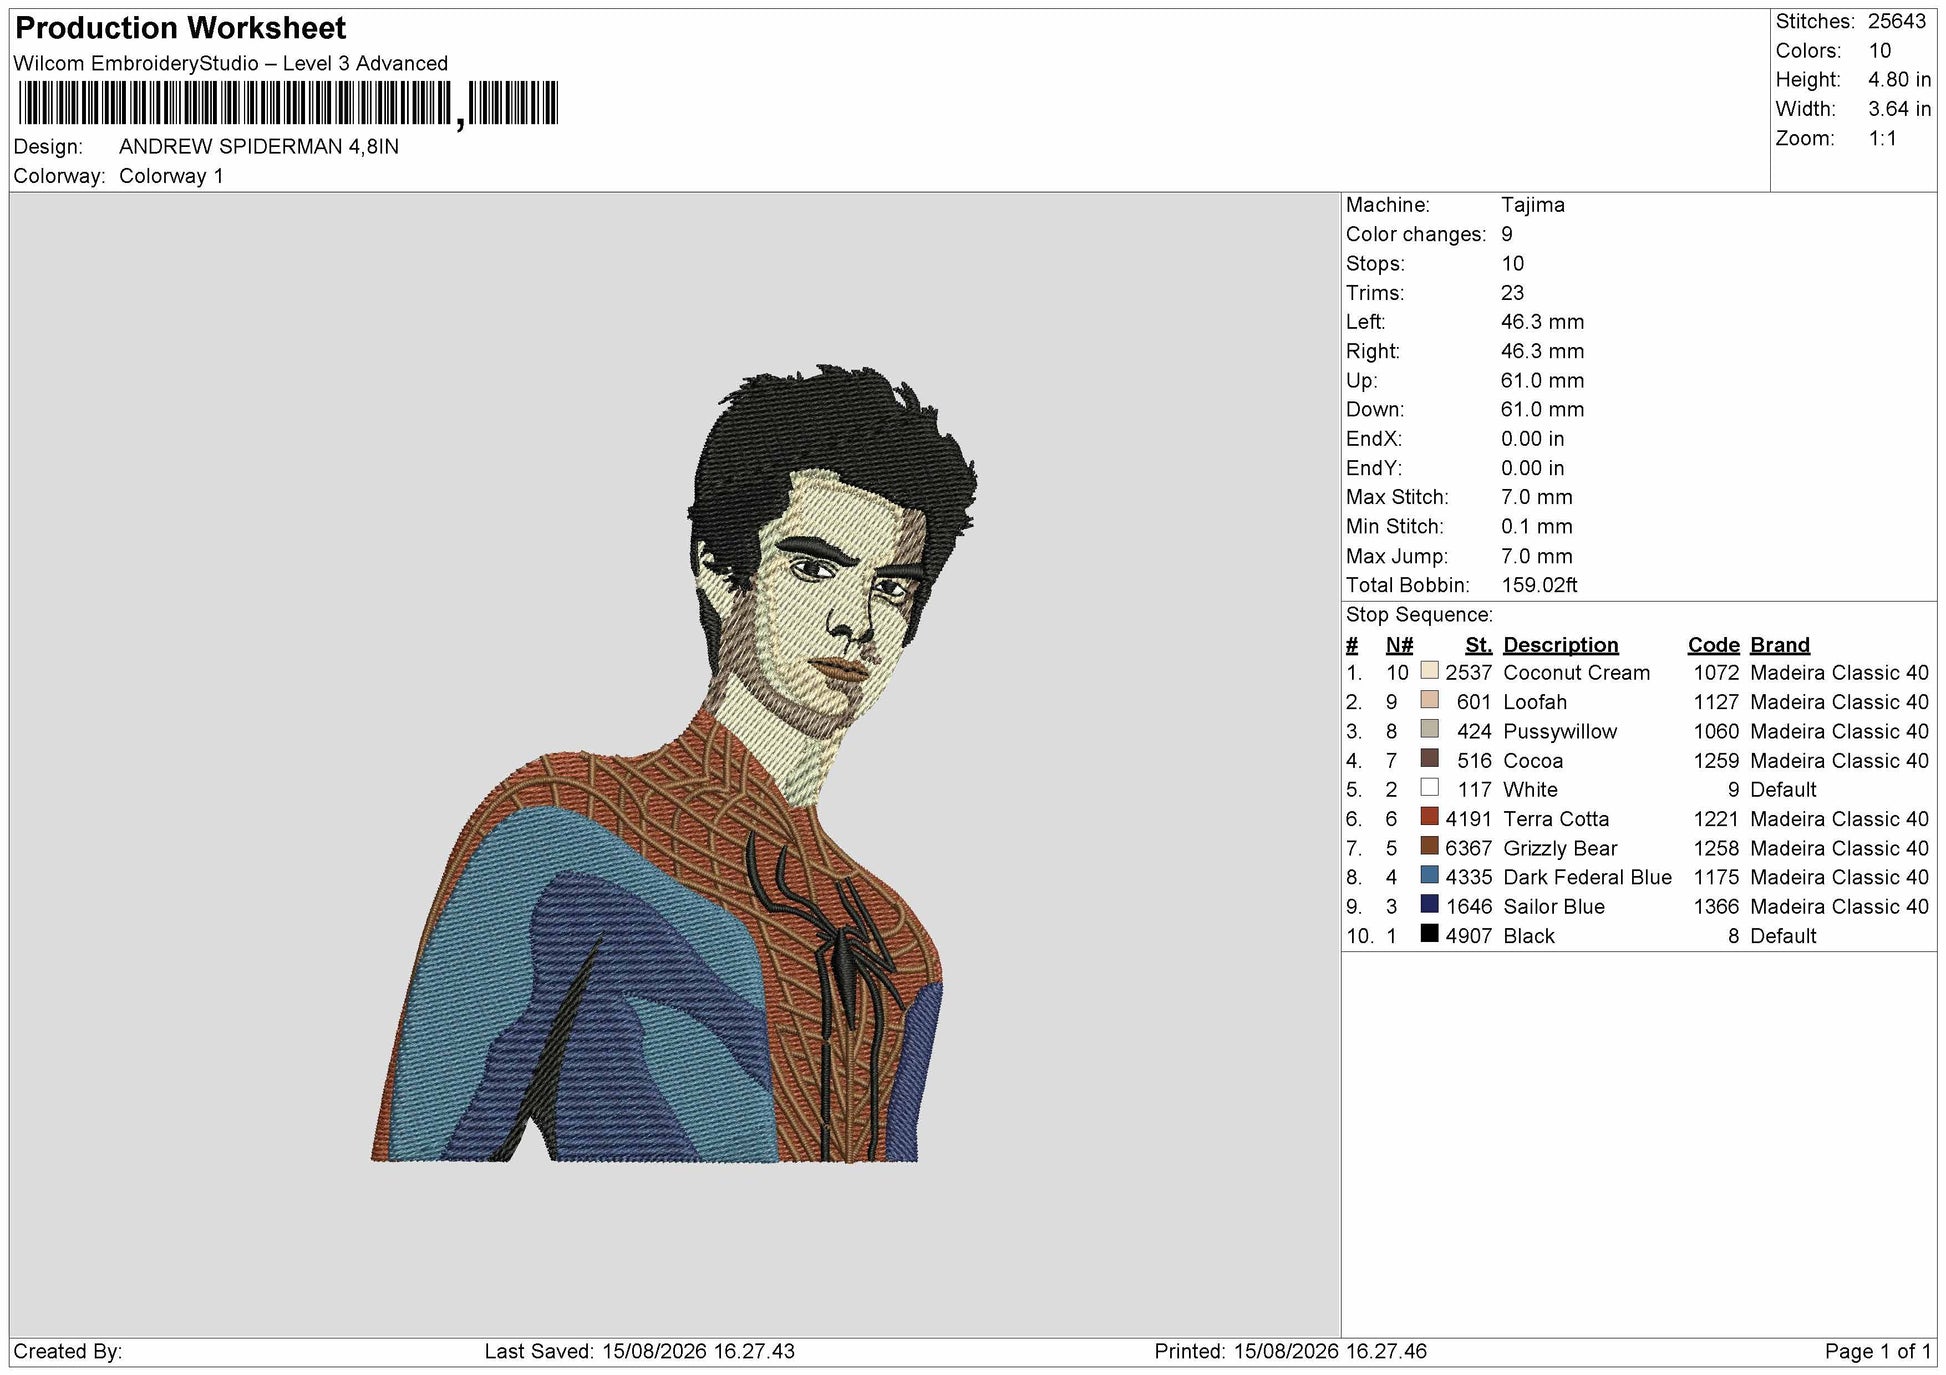
Task: Click the Trims value '23'
Action: click(x=1512, y=293)
